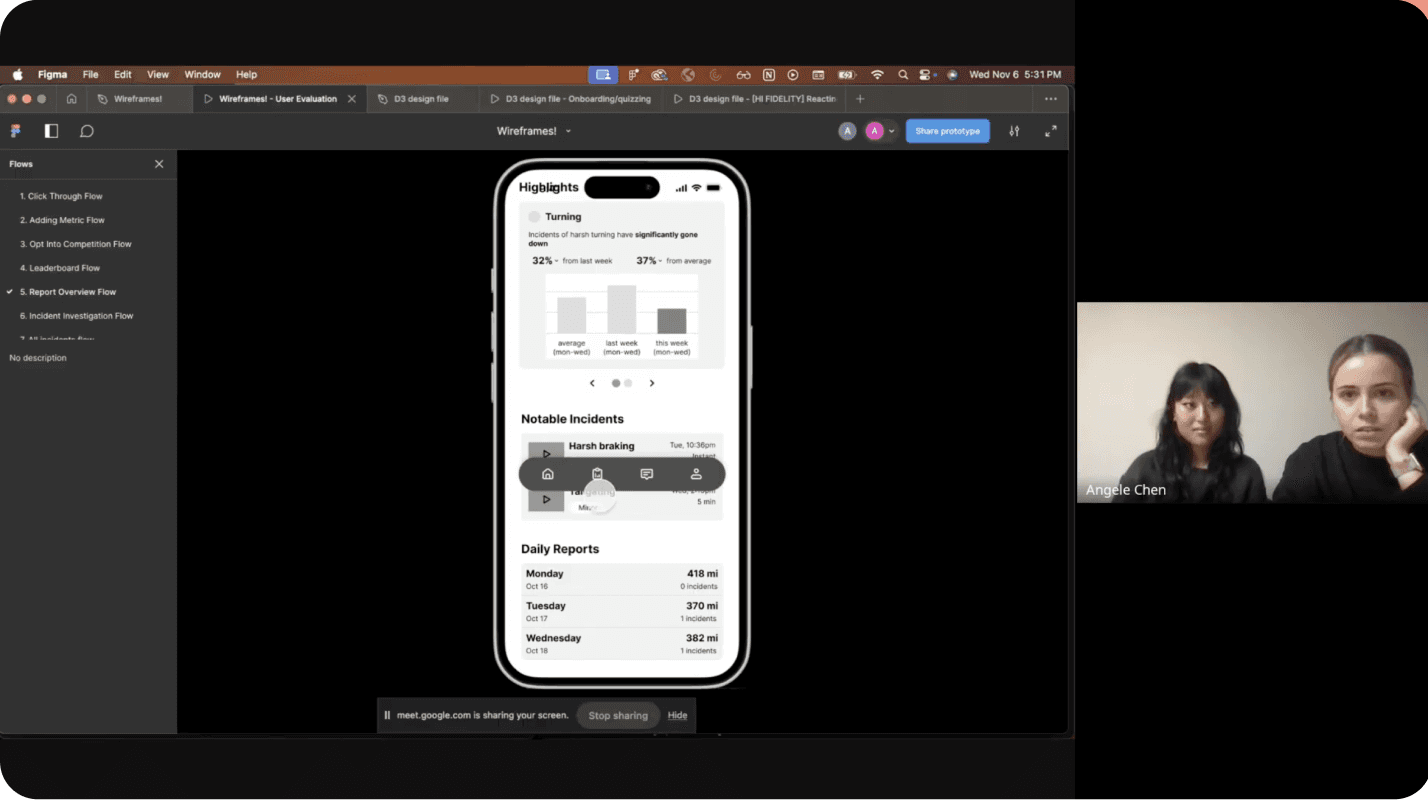This screenshot has height=800, width=1428.
Task: Click the Hide link in sharing bar
Action: click(677, 715)
